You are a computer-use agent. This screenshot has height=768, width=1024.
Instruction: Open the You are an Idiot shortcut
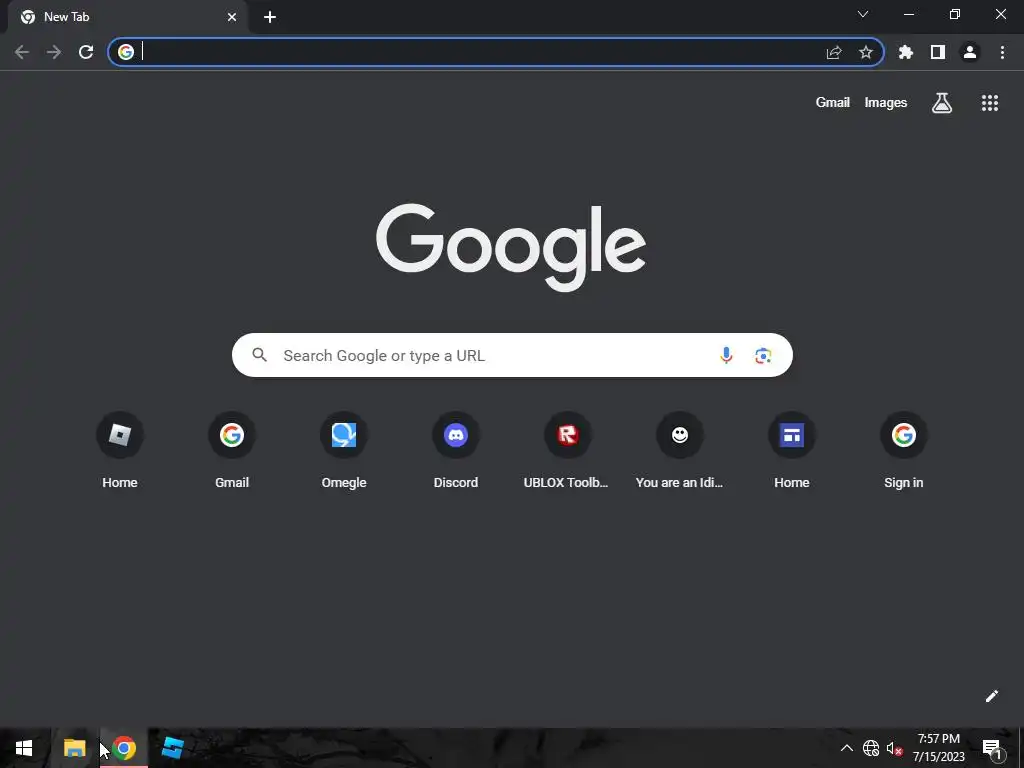pos(680,451)
